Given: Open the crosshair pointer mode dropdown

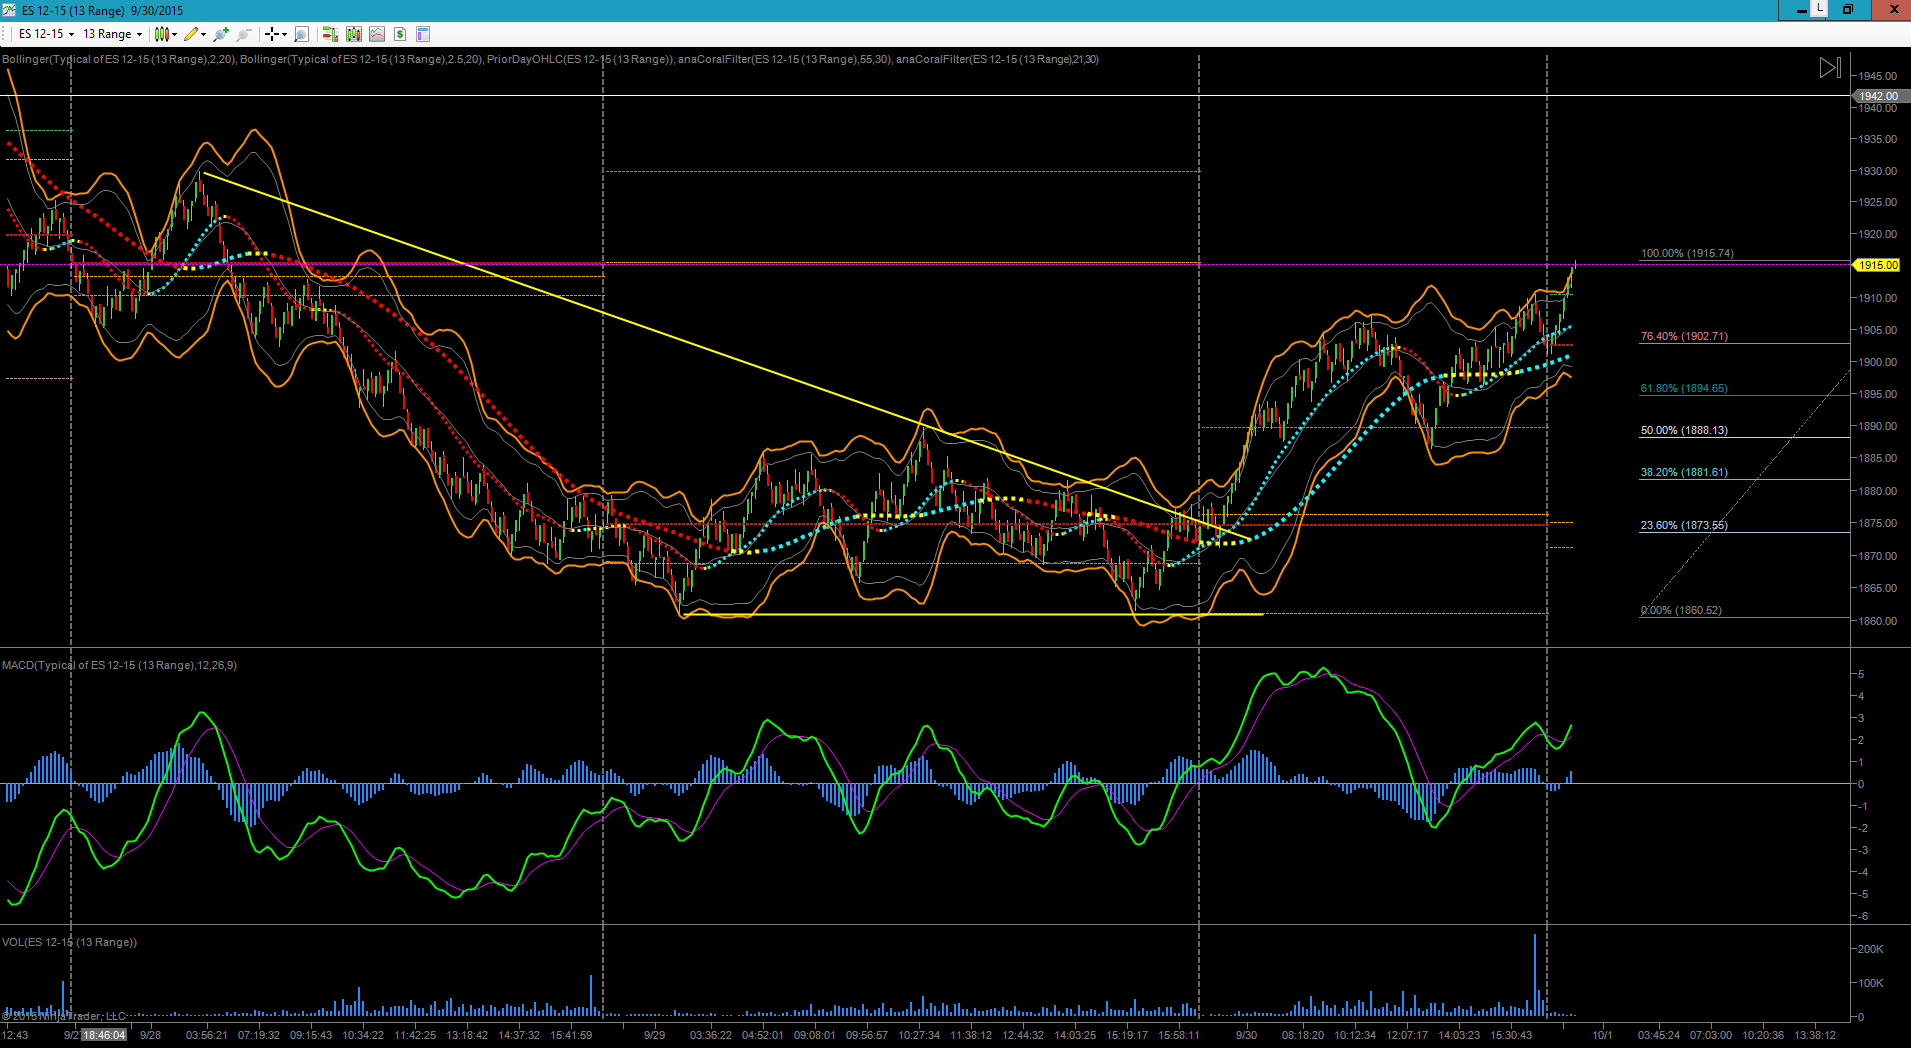Looking at the screenshot, I should pos(275,34).
